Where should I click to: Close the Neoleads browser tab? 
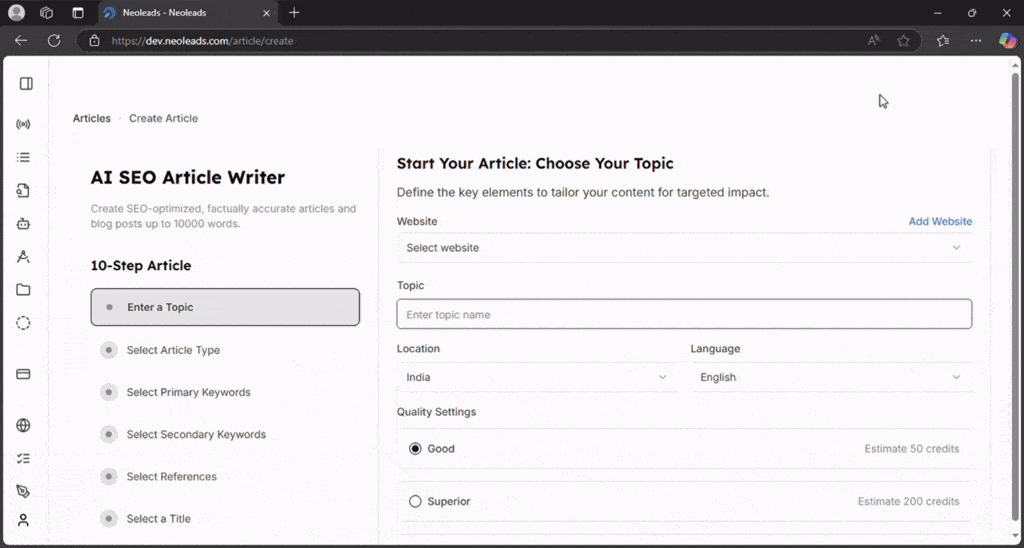pos(266,12)
